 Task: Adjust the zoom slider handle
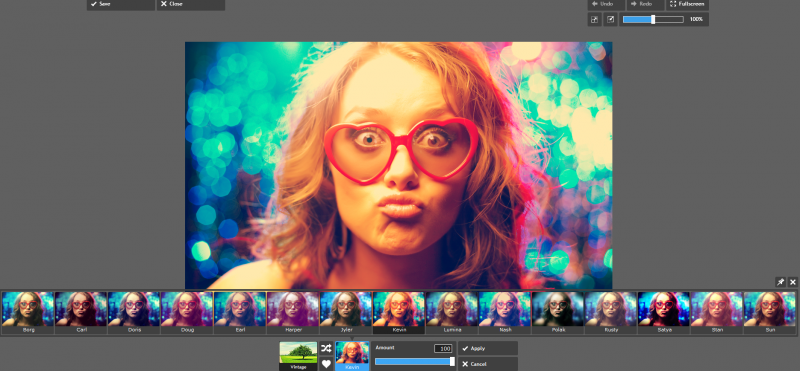(653, 19)
